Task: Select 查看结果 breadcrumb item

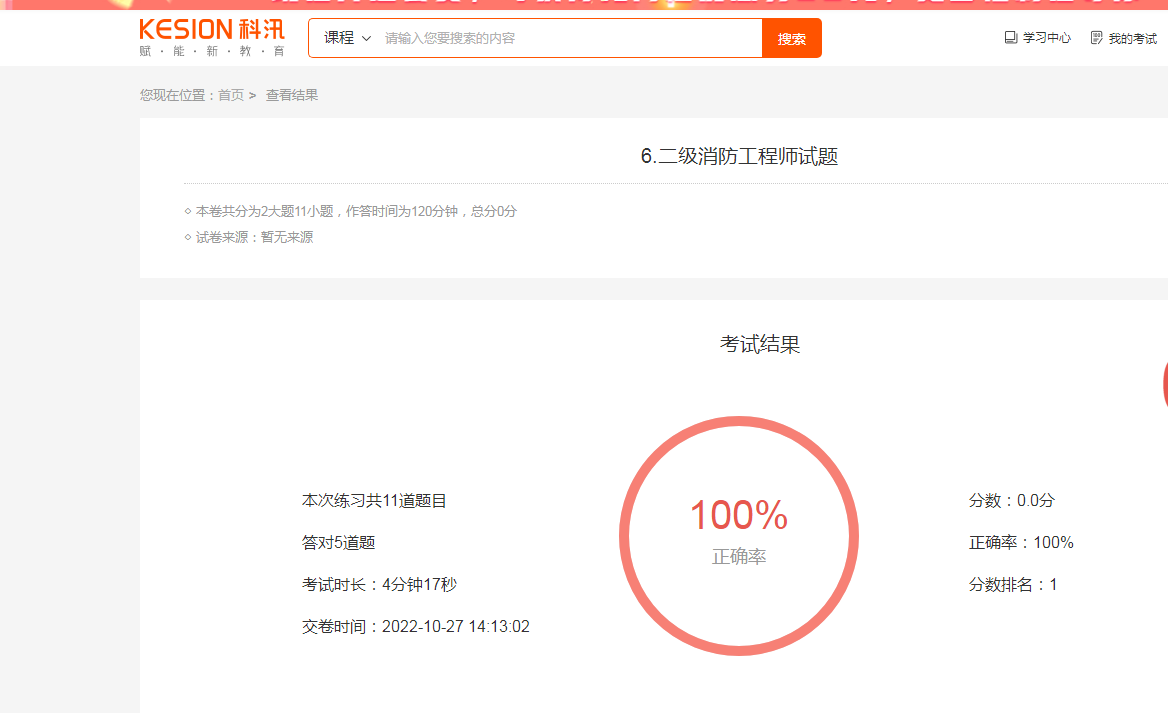Action: pyautogui.click(x=292, y=95)
